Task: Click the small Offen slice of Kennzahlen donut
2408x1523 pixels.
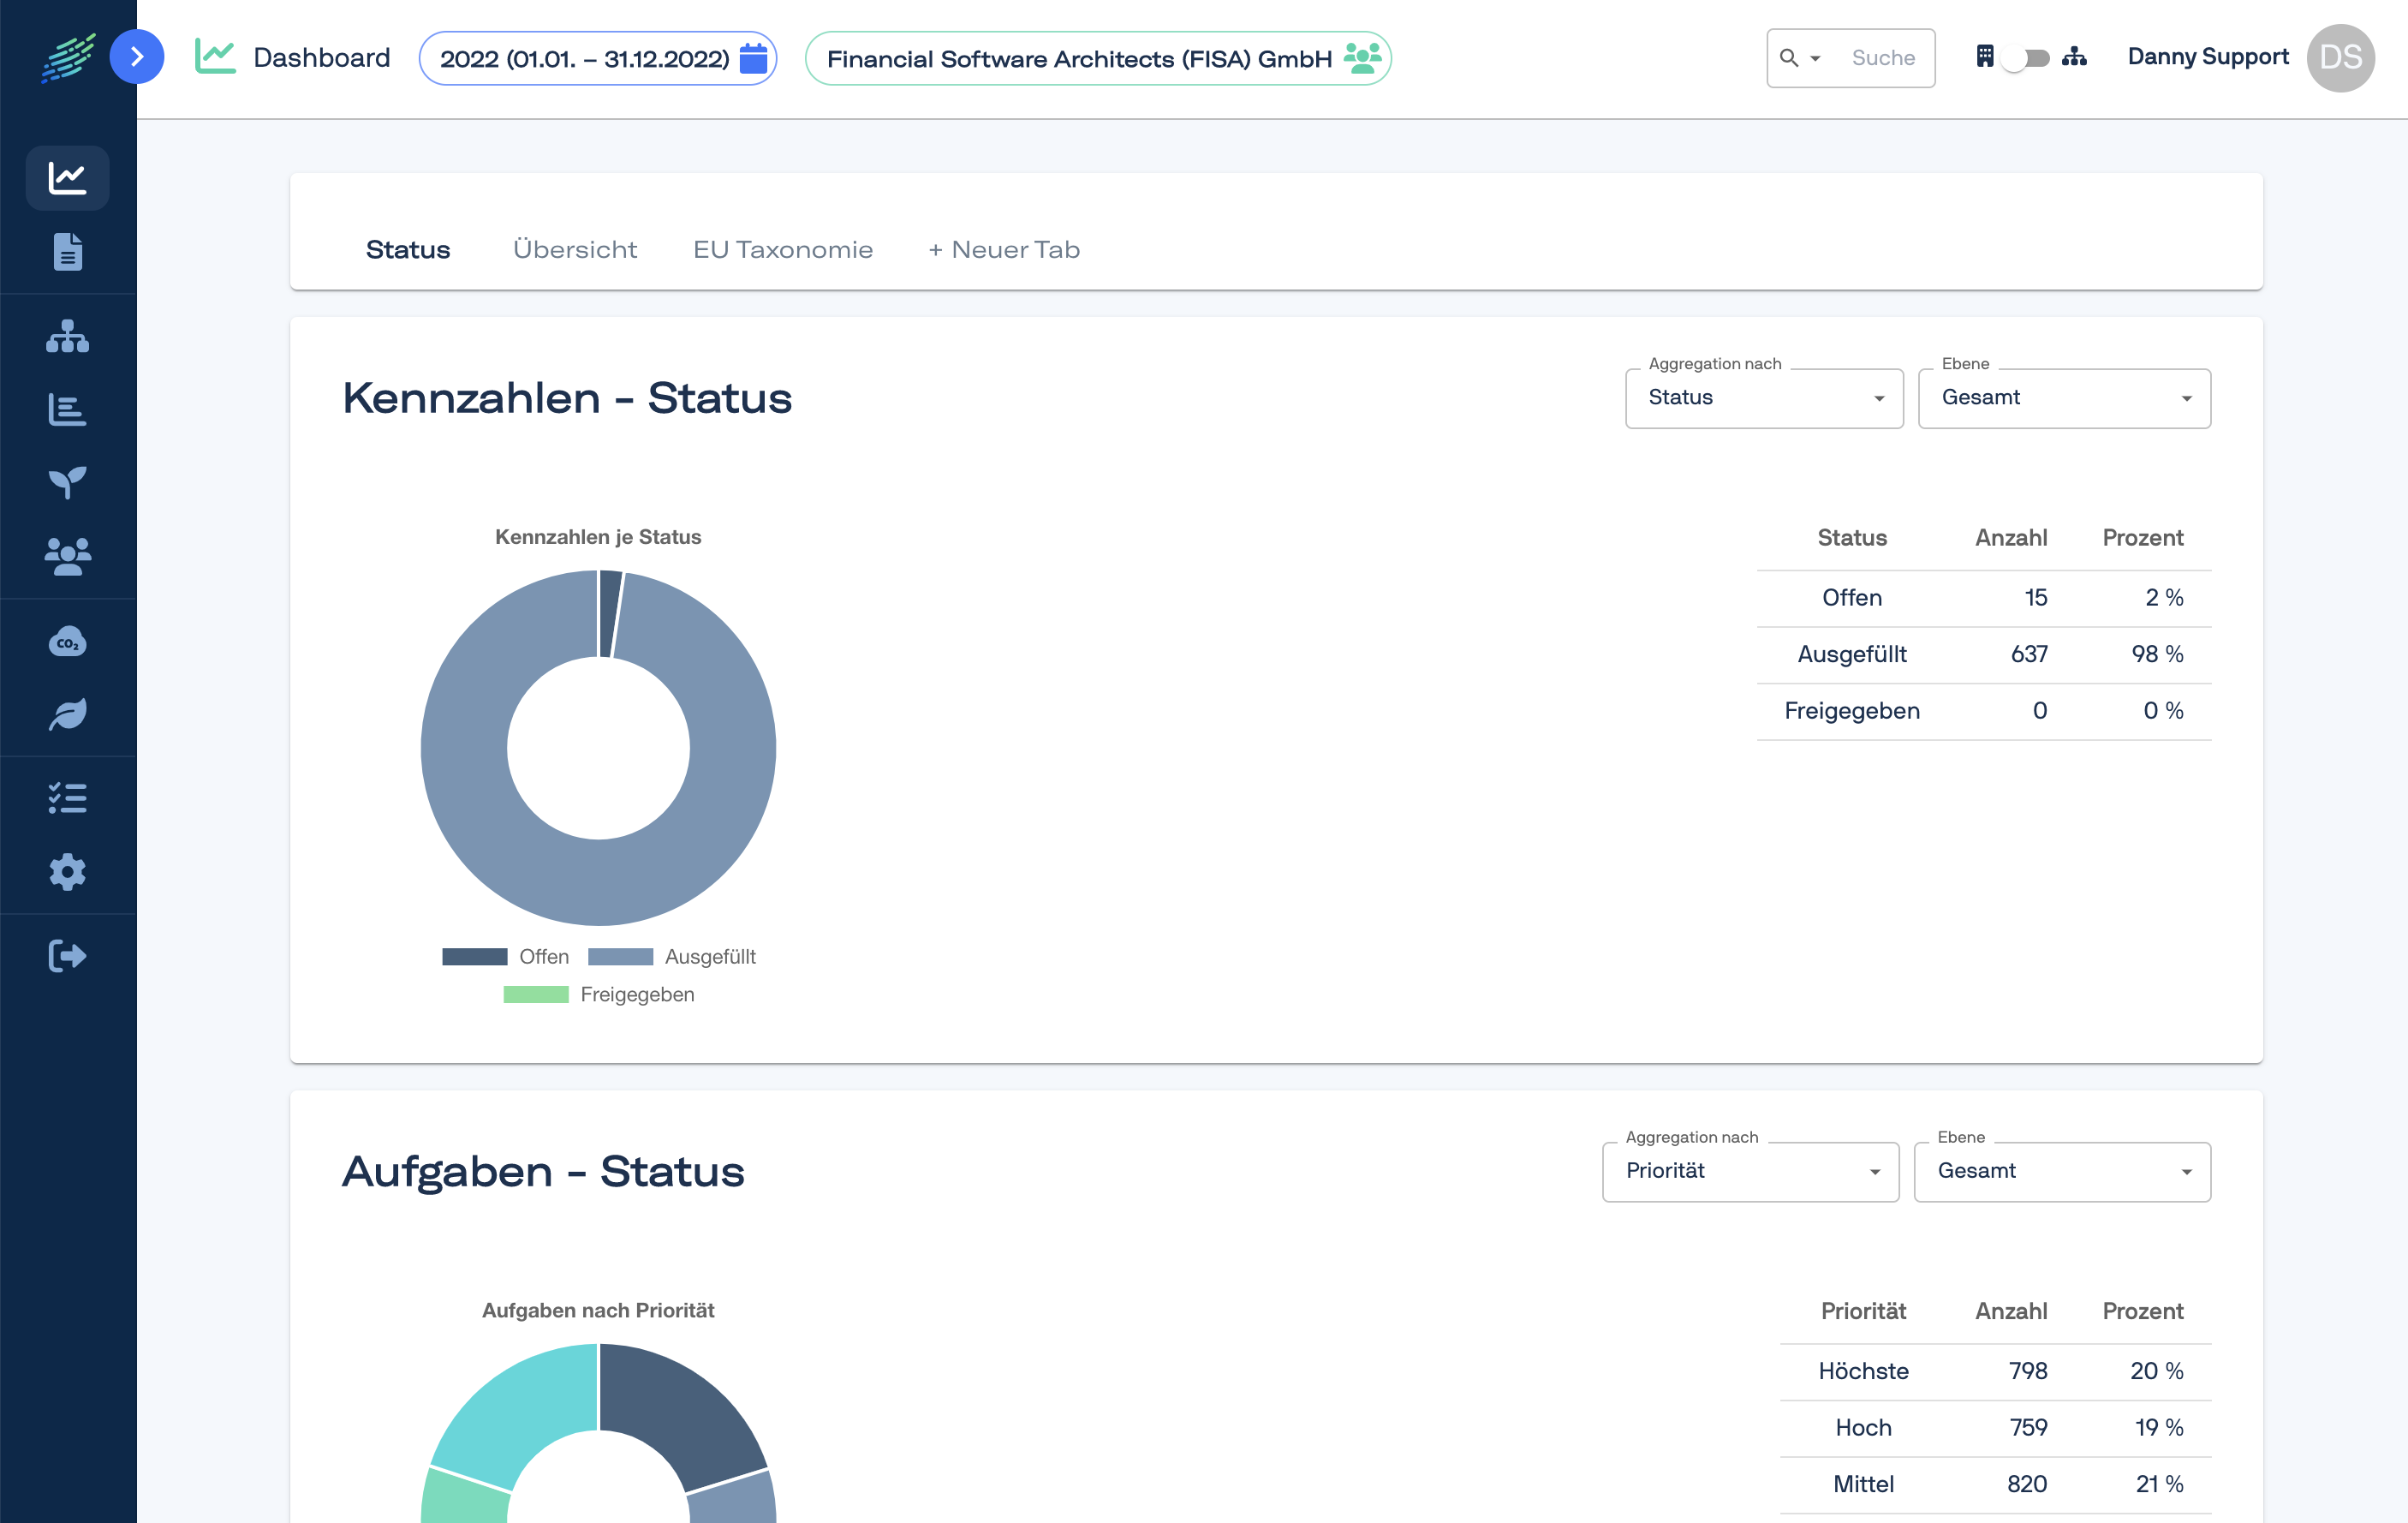Action: [x=610, y=613]
